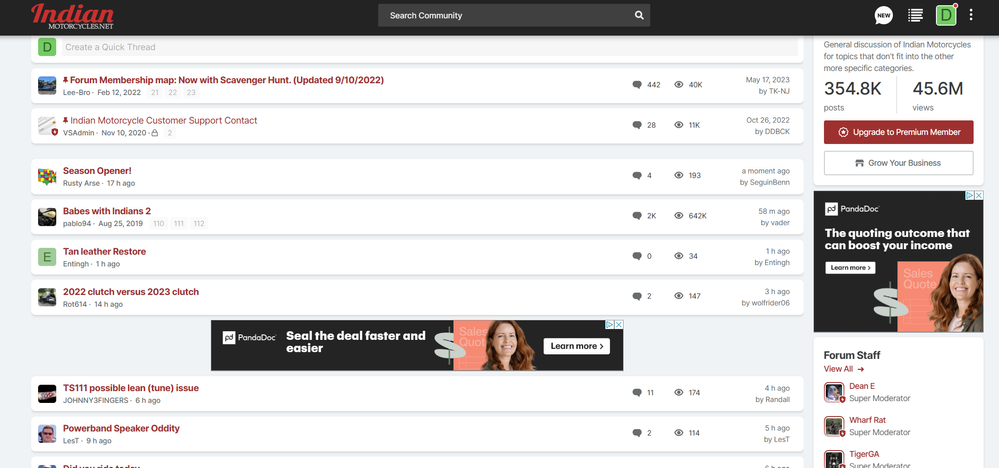Click Dean E's staff avatar
This screenshot has width=999, height=468.
pos(834,392)
